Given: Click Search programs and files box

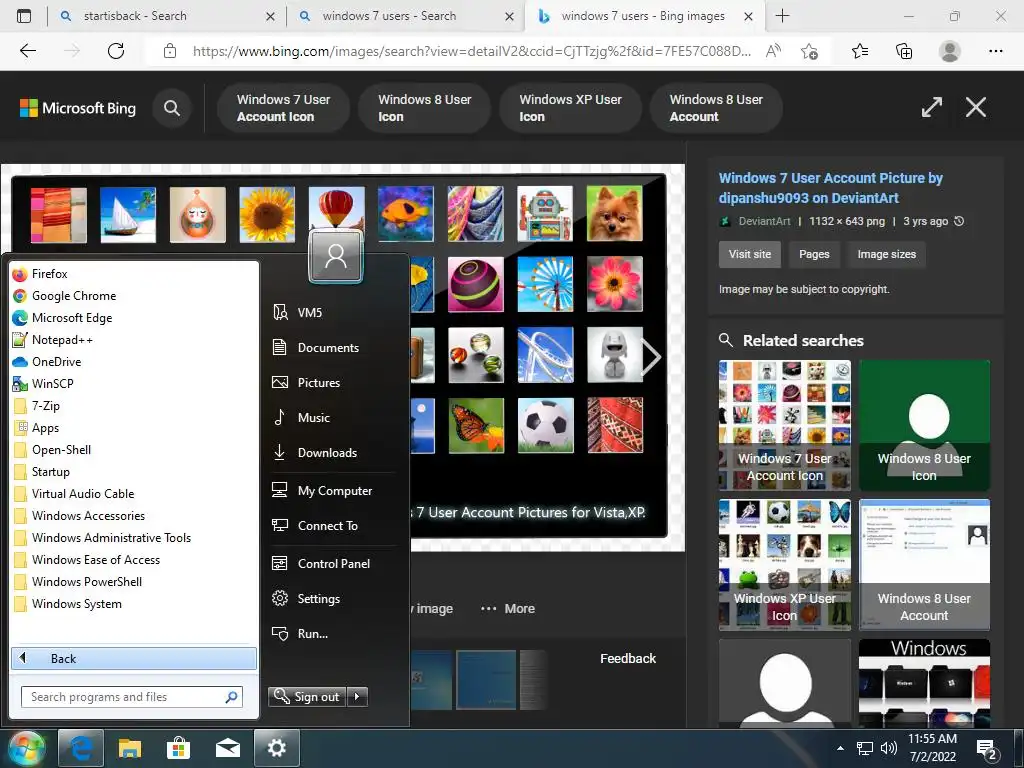Looking at the screenshot, I should [132, 697].
